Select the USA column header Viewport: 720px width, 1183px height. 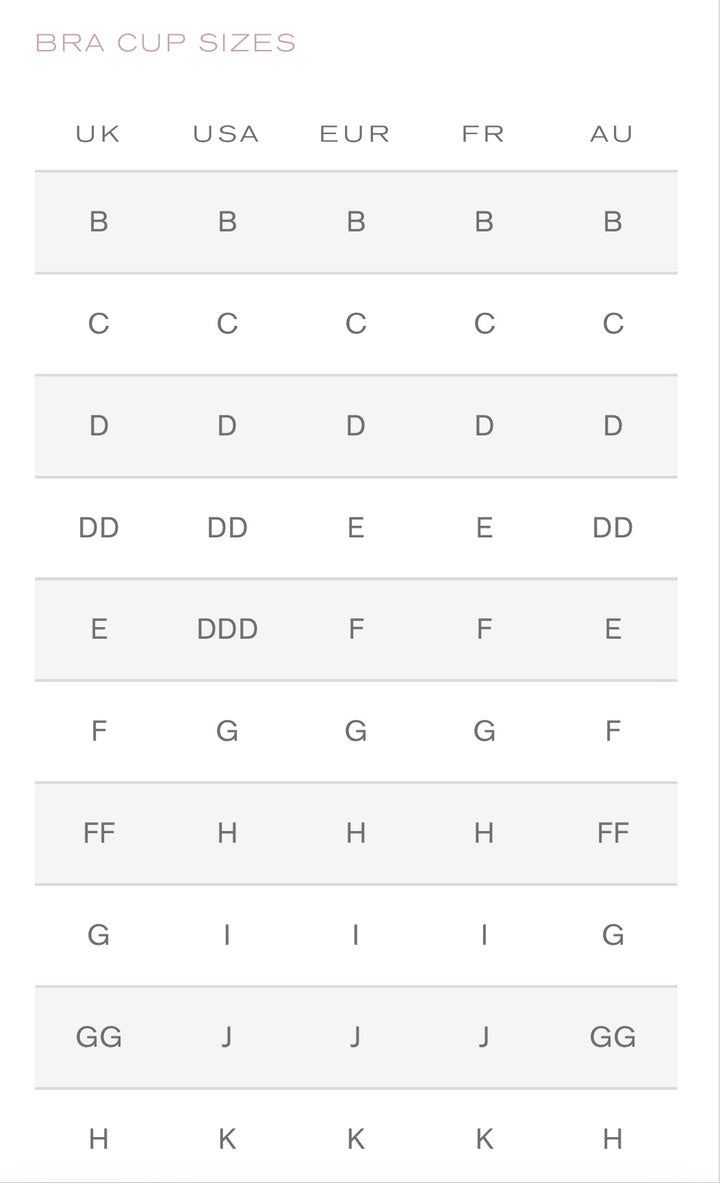point(227,134)
